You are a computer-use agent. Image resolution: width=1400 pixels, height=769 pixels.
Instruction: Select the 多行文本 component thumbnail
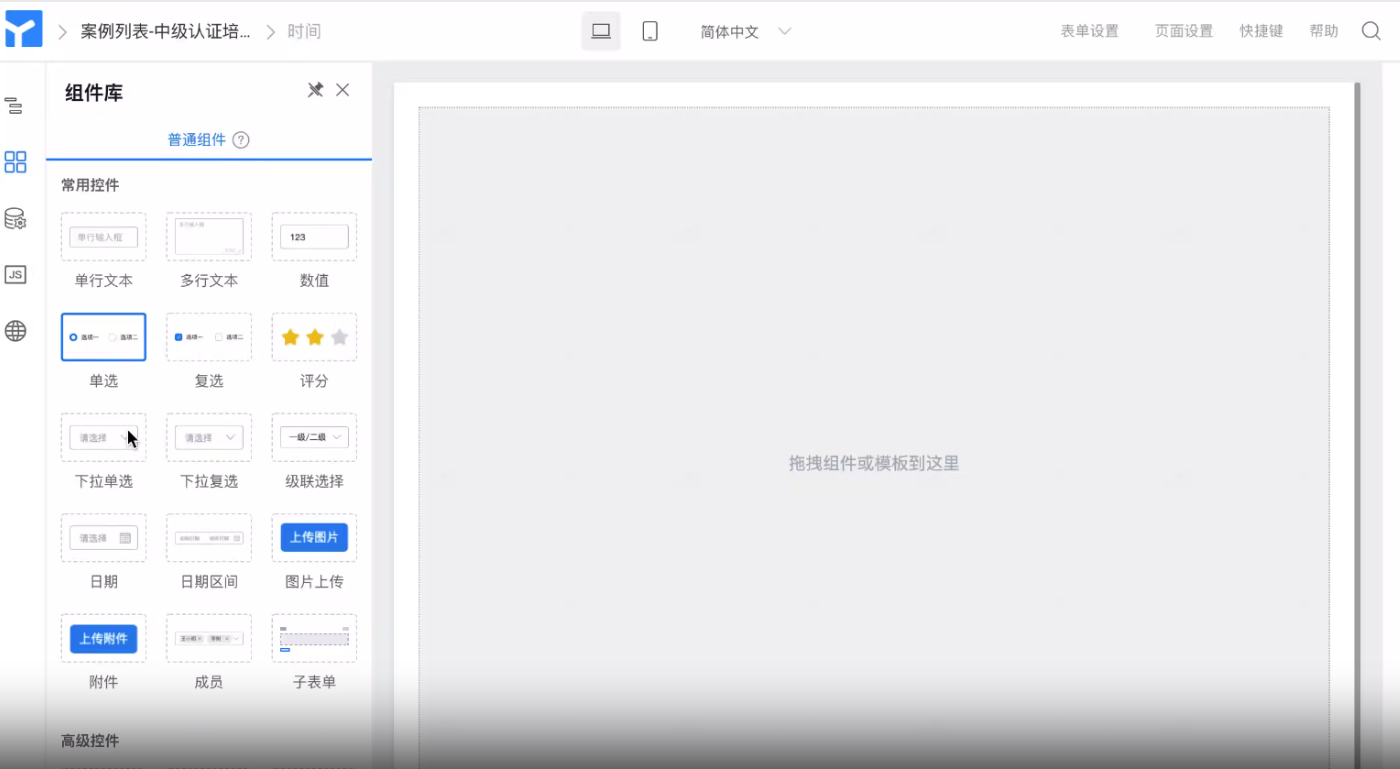[x=209, y=237]
